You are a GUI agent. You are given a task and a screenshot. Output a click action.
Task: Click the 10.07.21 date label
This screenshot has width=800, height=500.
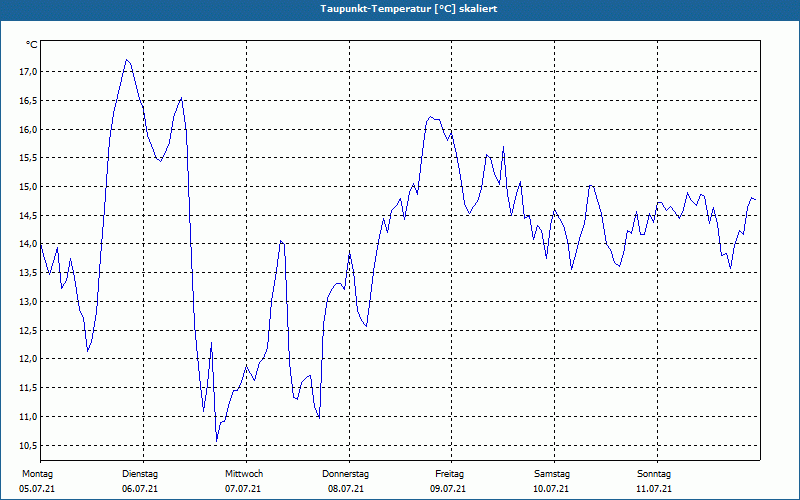[x=551, y=489]
